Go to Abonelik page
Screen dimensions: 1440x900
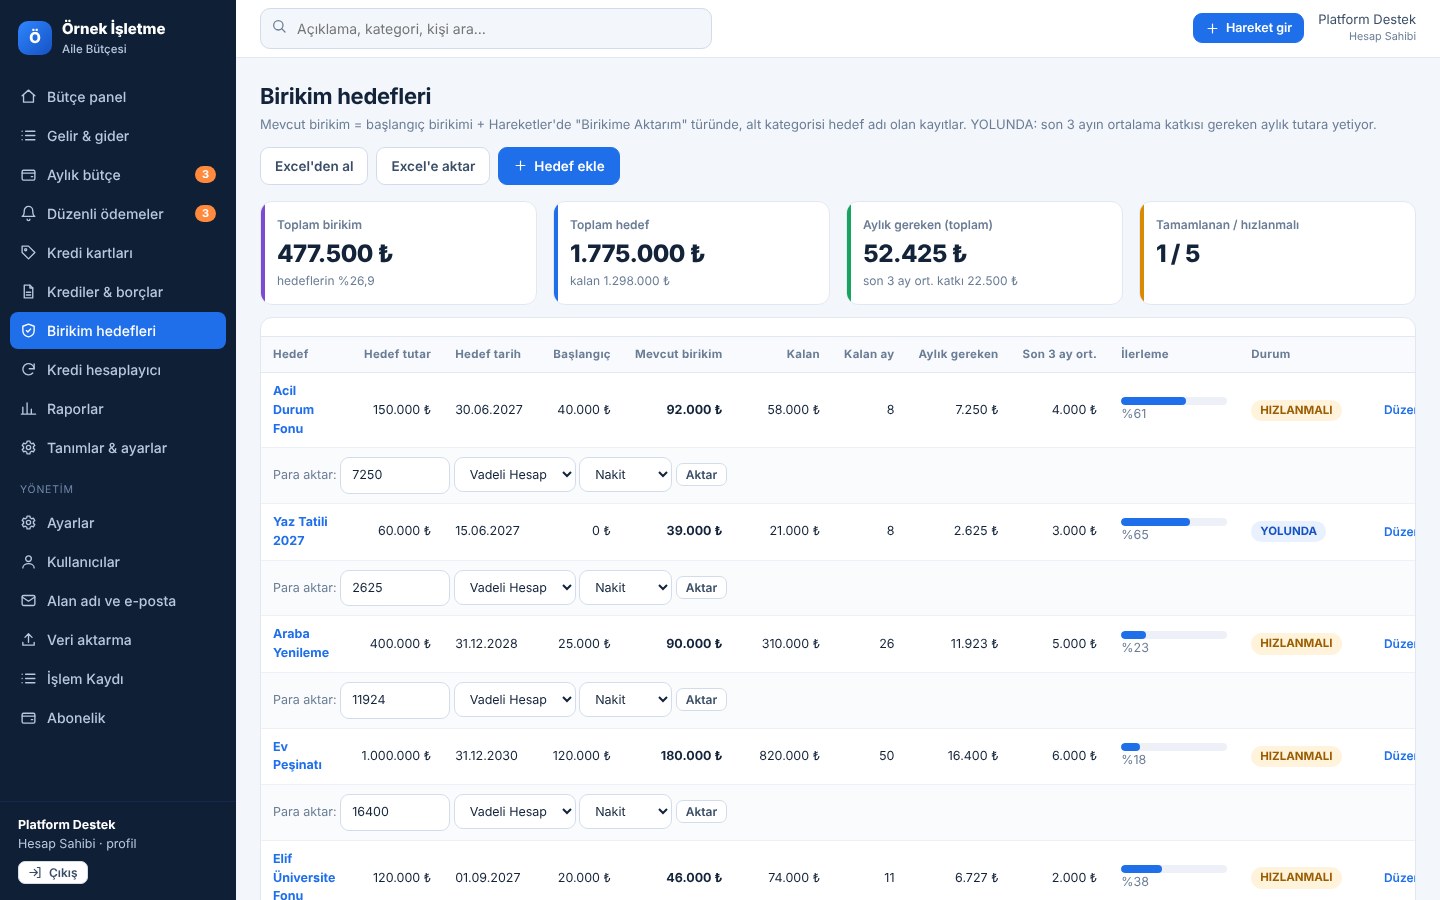point(118,718)
